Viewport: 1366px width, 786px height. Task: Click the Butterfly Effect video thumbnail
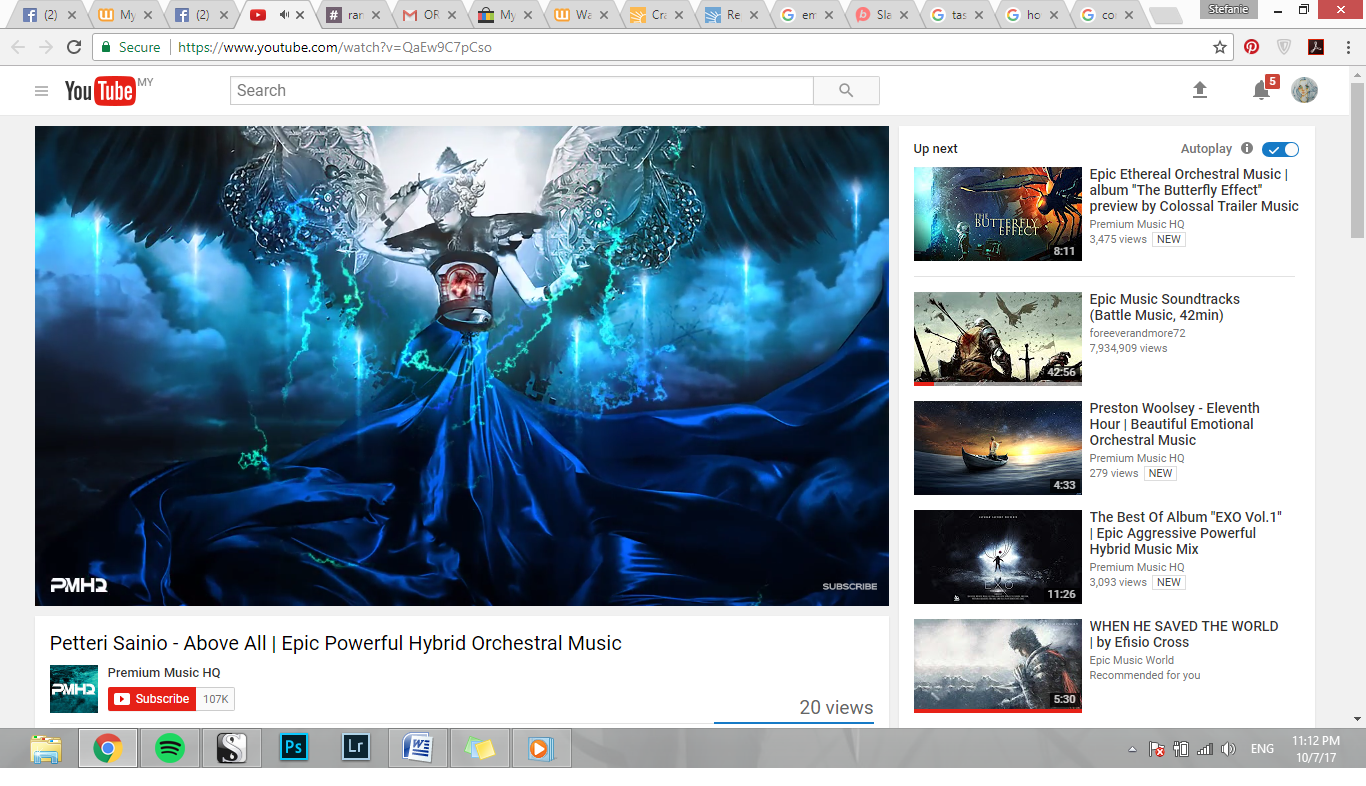998,214
